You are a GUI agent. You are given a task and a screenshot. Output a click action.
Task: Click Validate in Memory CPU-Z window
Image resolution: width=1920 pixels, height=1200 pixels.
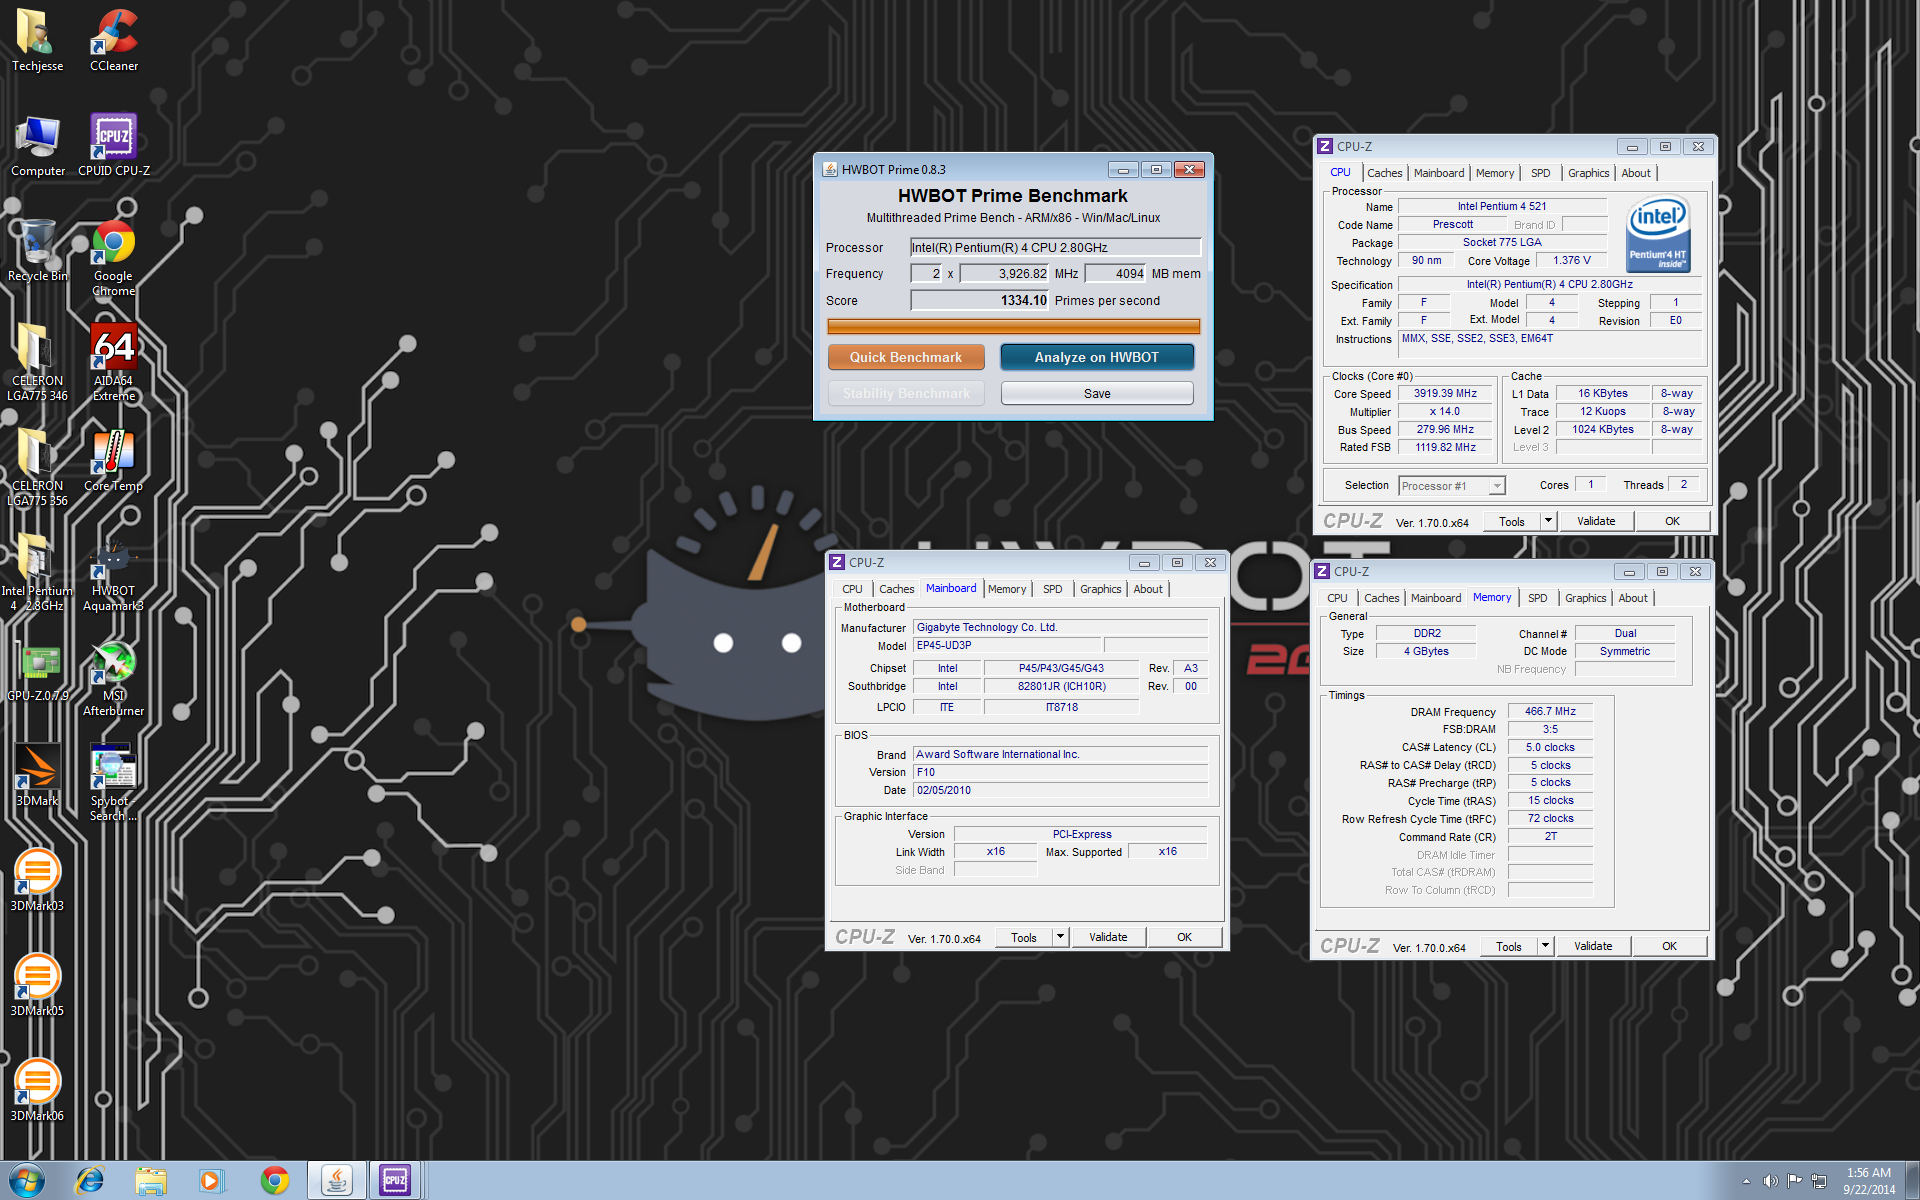[1593, 946]
